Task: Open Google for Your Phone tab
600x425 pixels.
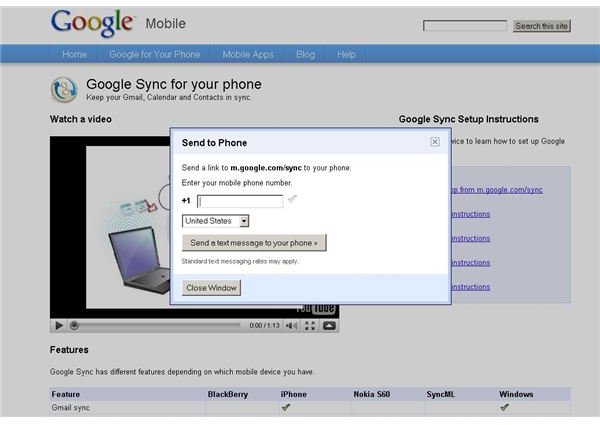Action: 155,54
